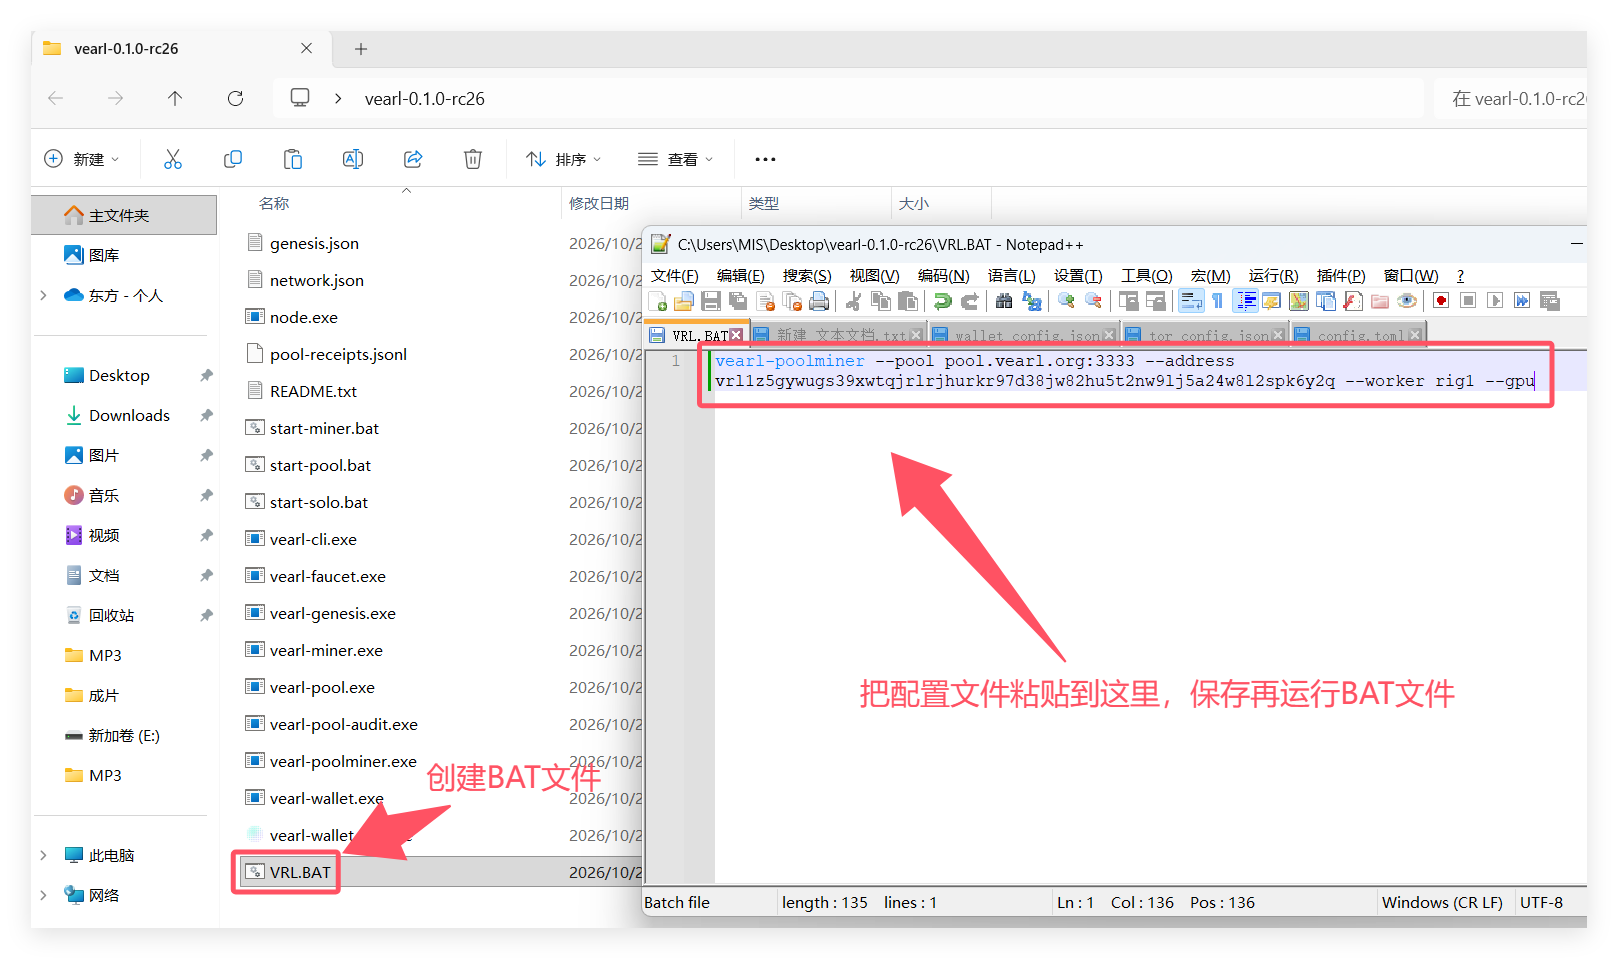The width and height of the screenshot is (1618, 959).
Task: Open the 查看 view dropdown
Action: click(x=676, y=159)
